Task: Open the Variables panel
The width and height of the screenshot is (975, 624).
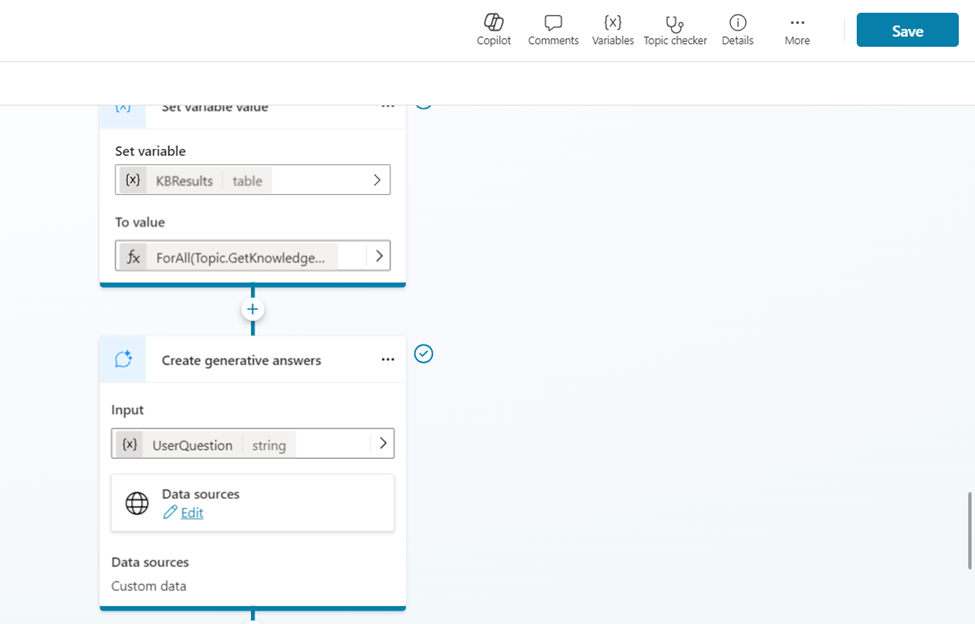Action: coord(612,30)
